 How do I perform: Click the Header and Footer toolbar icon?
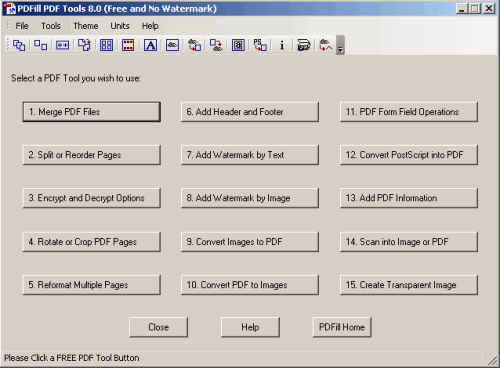coord(128,45)
